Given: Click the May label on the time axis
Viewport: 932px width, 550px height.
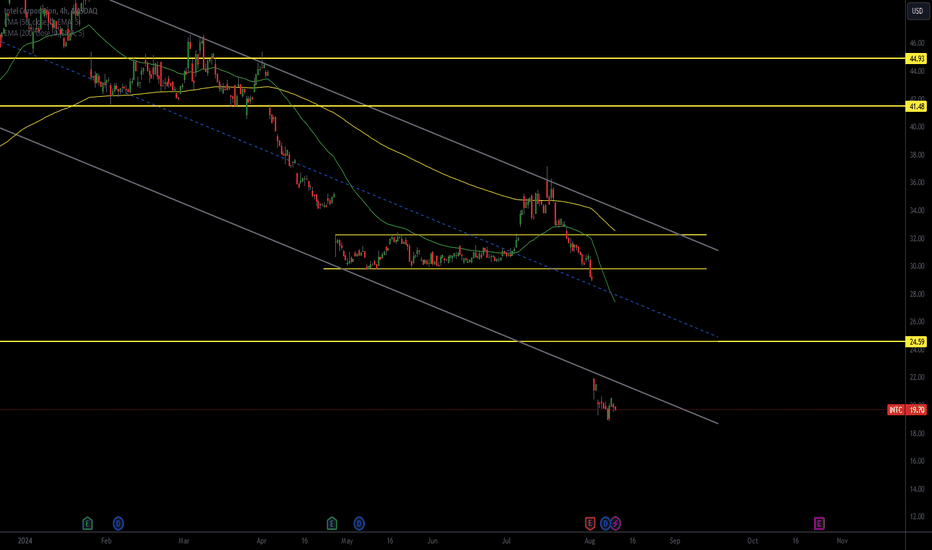Looking at the screenshot, I should pyautogui.click(x=347, y=541).
